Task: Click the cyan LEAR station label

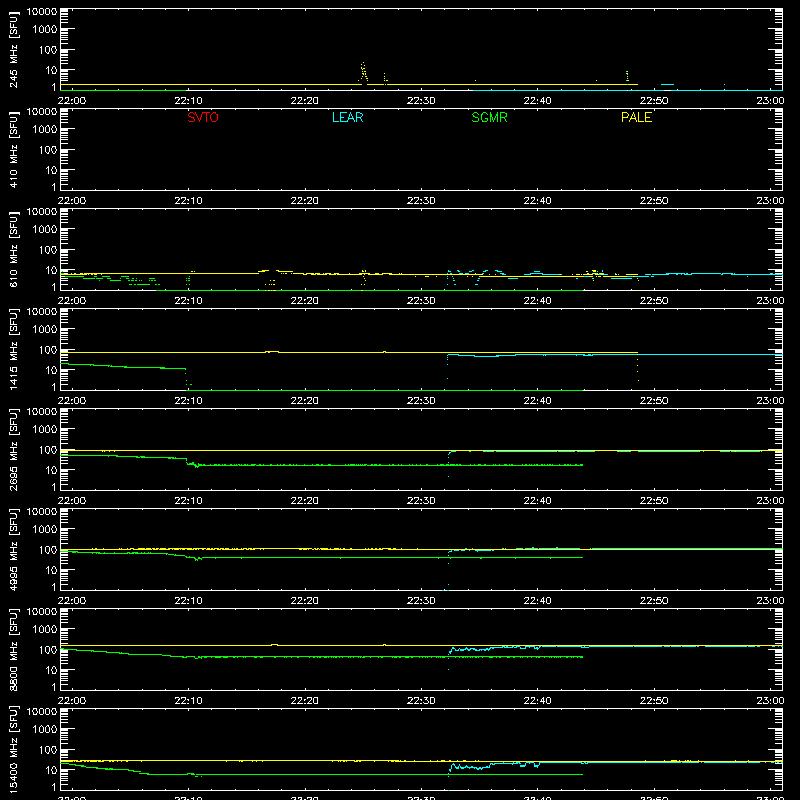Action: pyautogui.click(x=347, y=117)
